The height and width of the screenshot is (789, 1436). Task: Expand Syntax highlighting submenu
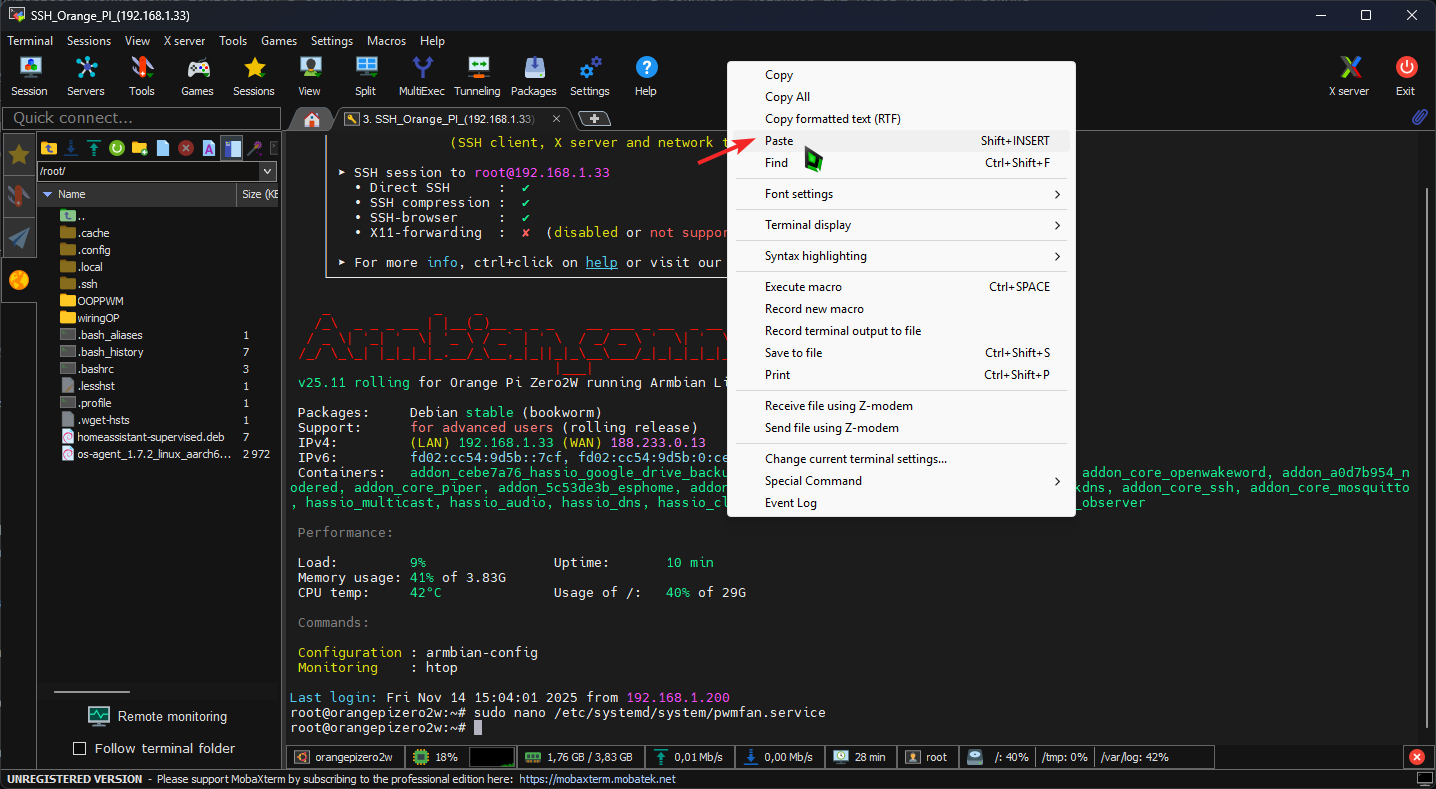coord(901,256)
